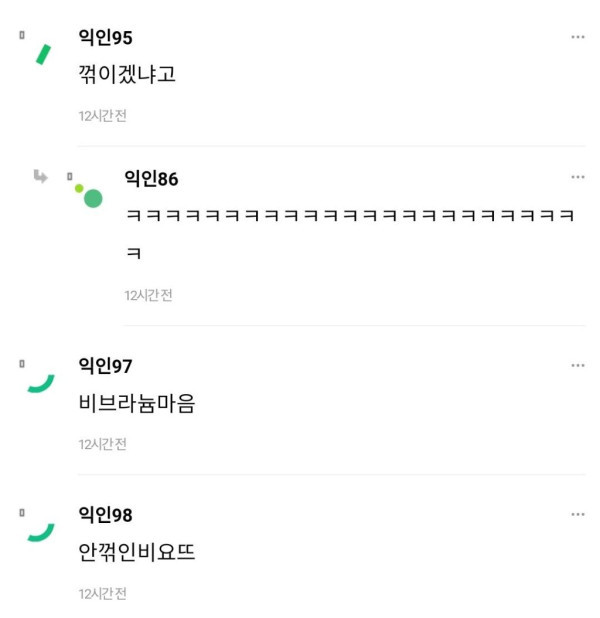The height and width of the screenshot is (618, 600).
Task: Click the comment text 비브라늄마음
Action: pyautogui.click(x=137, y=403)
